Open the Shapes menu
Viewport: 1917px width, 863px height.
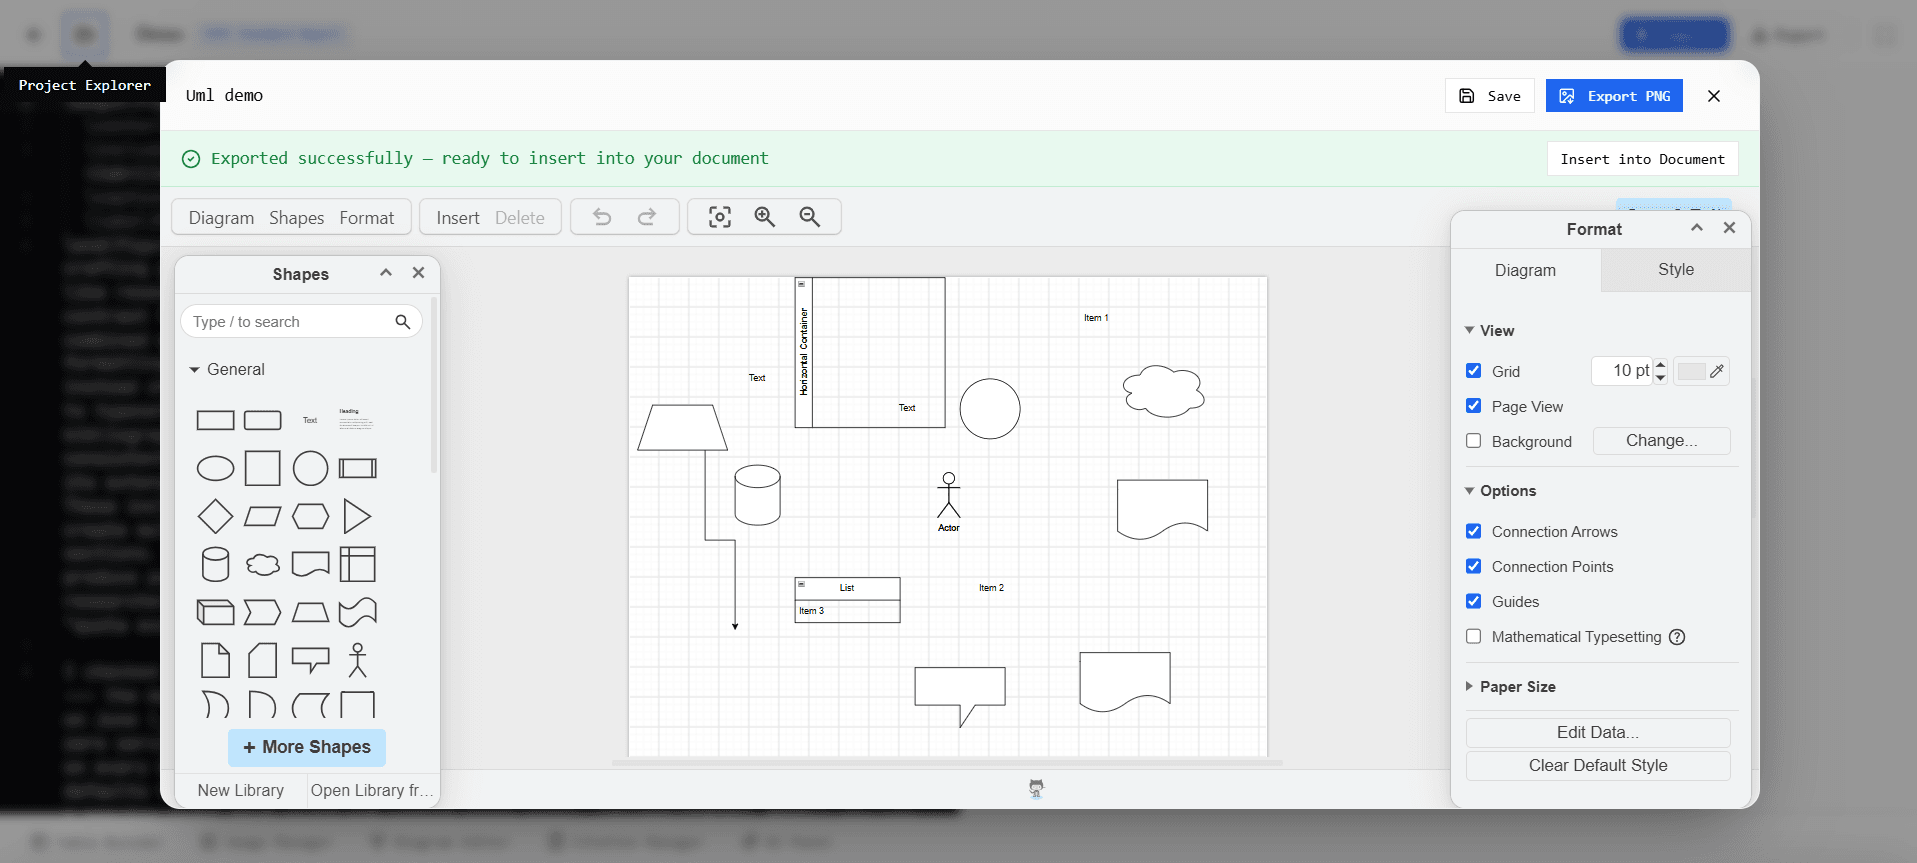296,217
